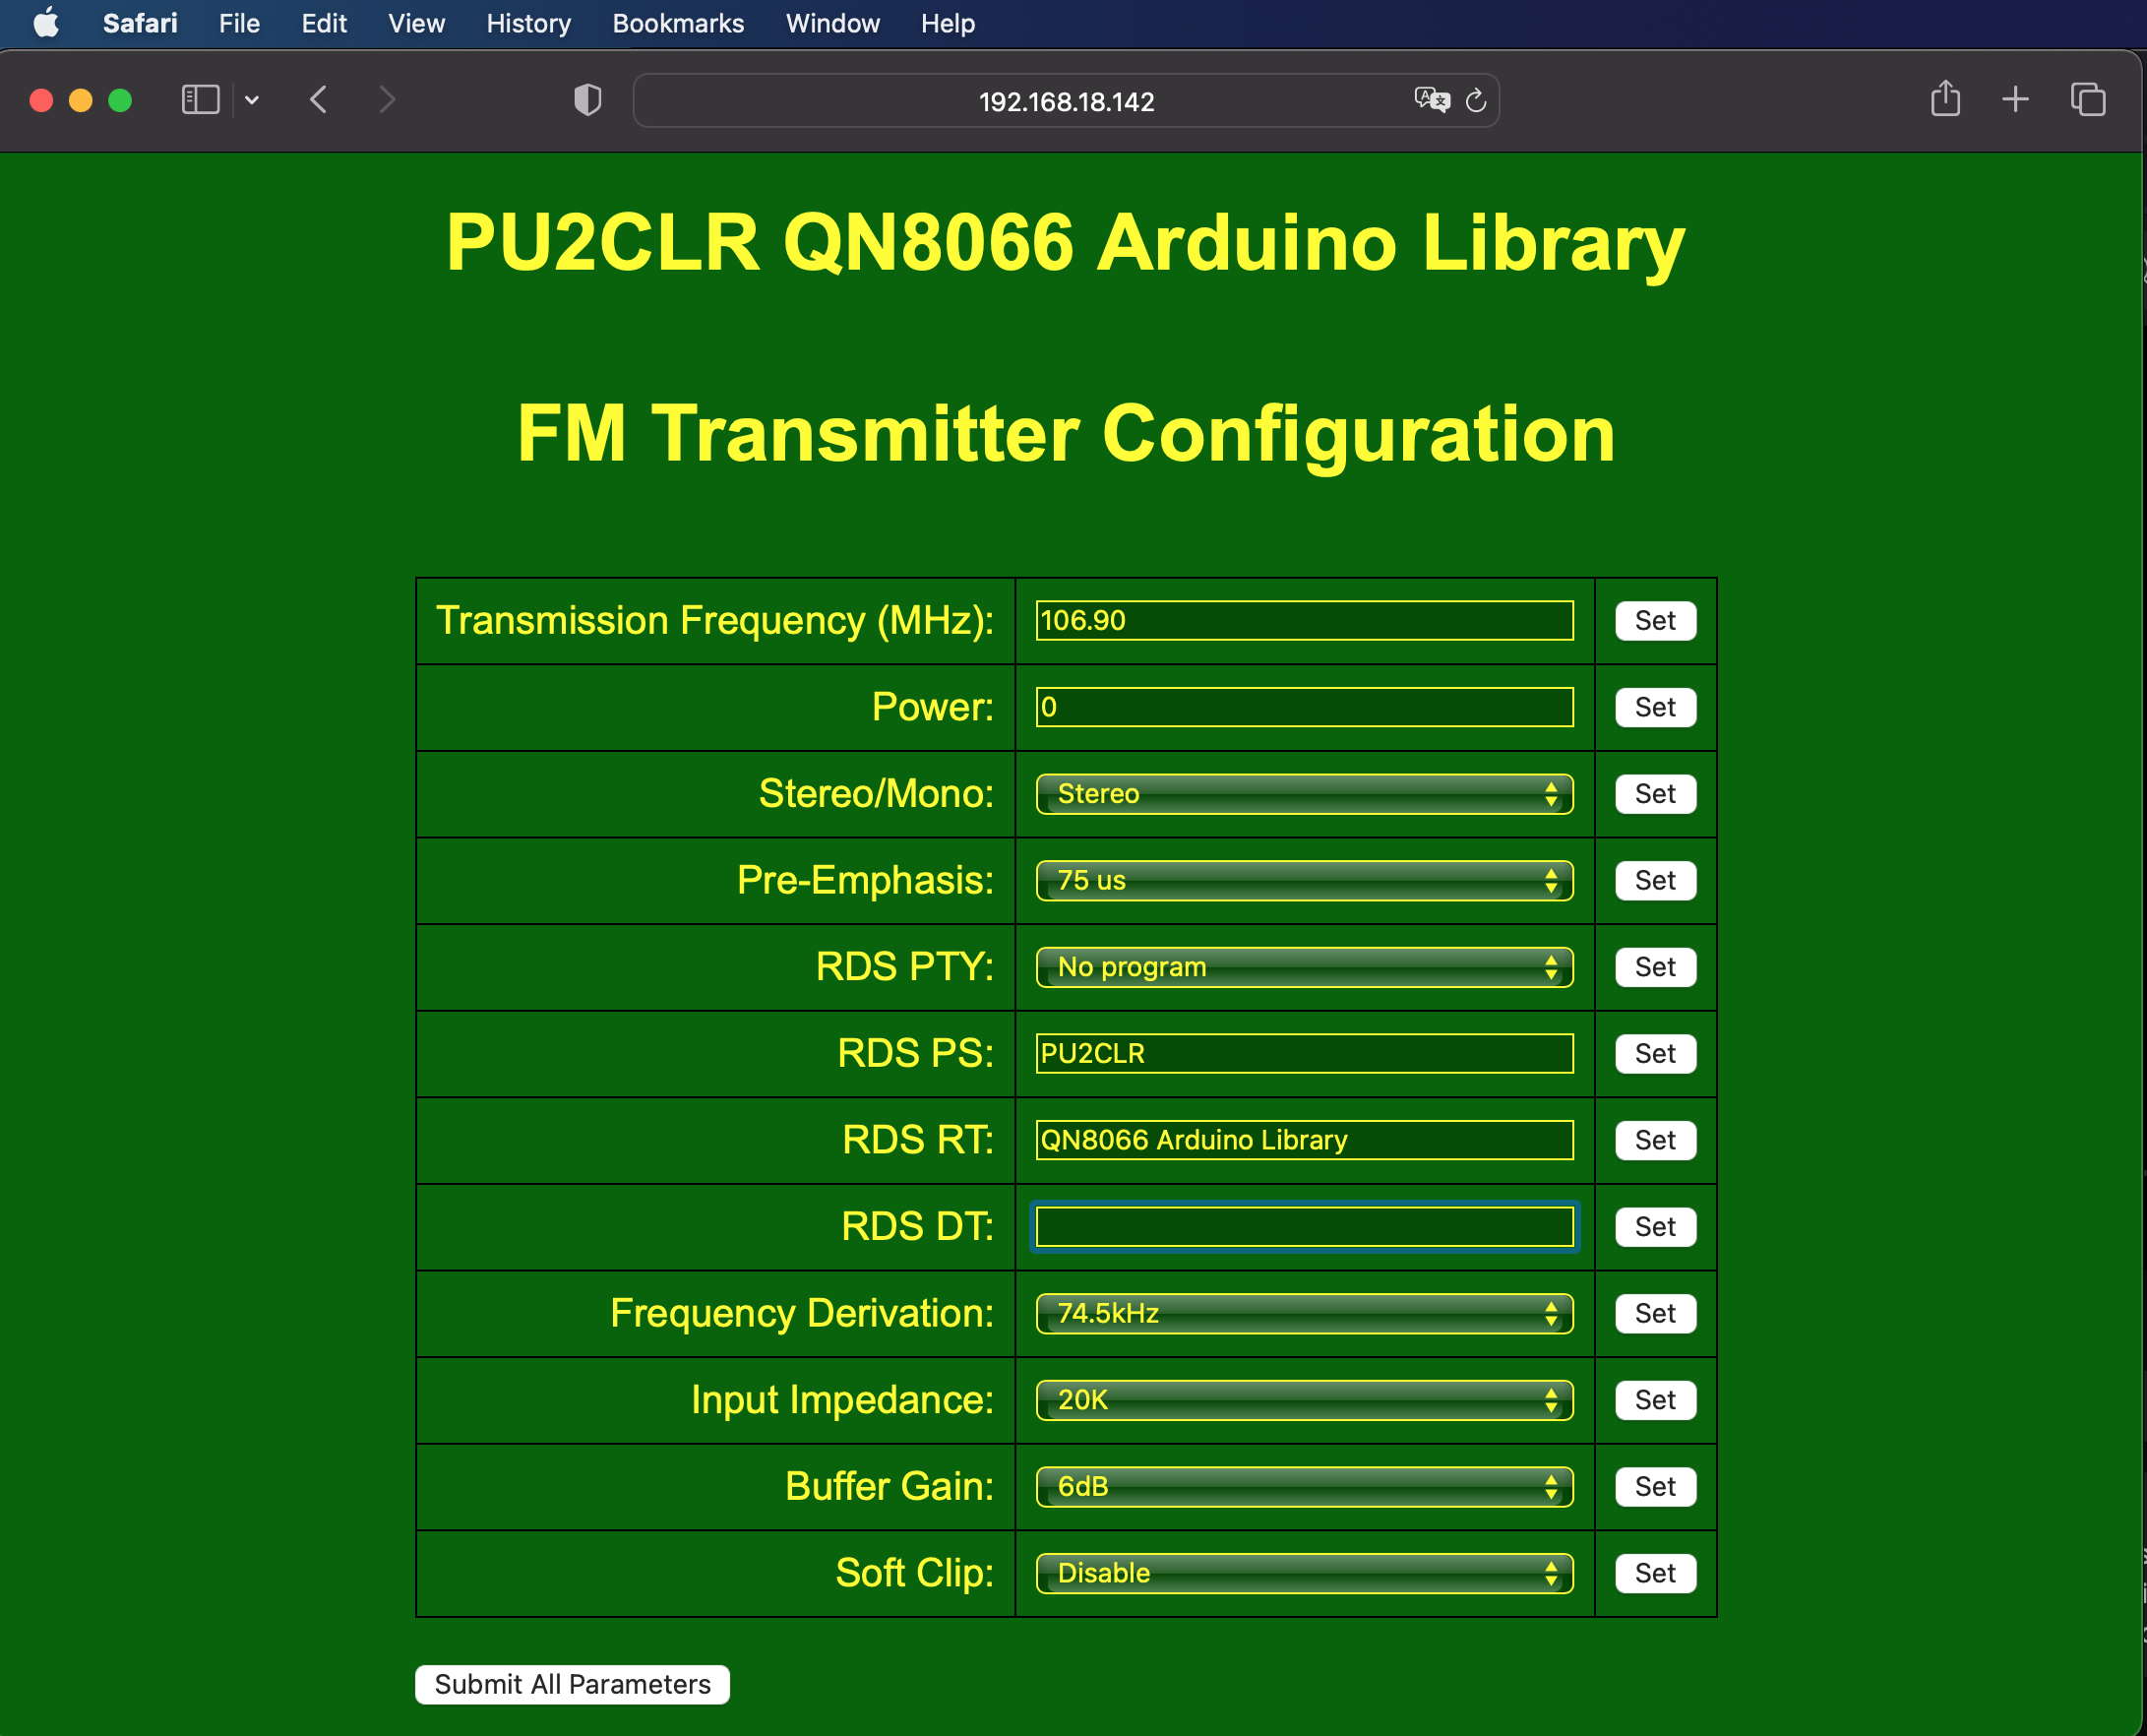Click Set button for RDS PTY
The height and width of the screenshot is (1736, 2147).
pyautogui.click(x=1656, y=967)
